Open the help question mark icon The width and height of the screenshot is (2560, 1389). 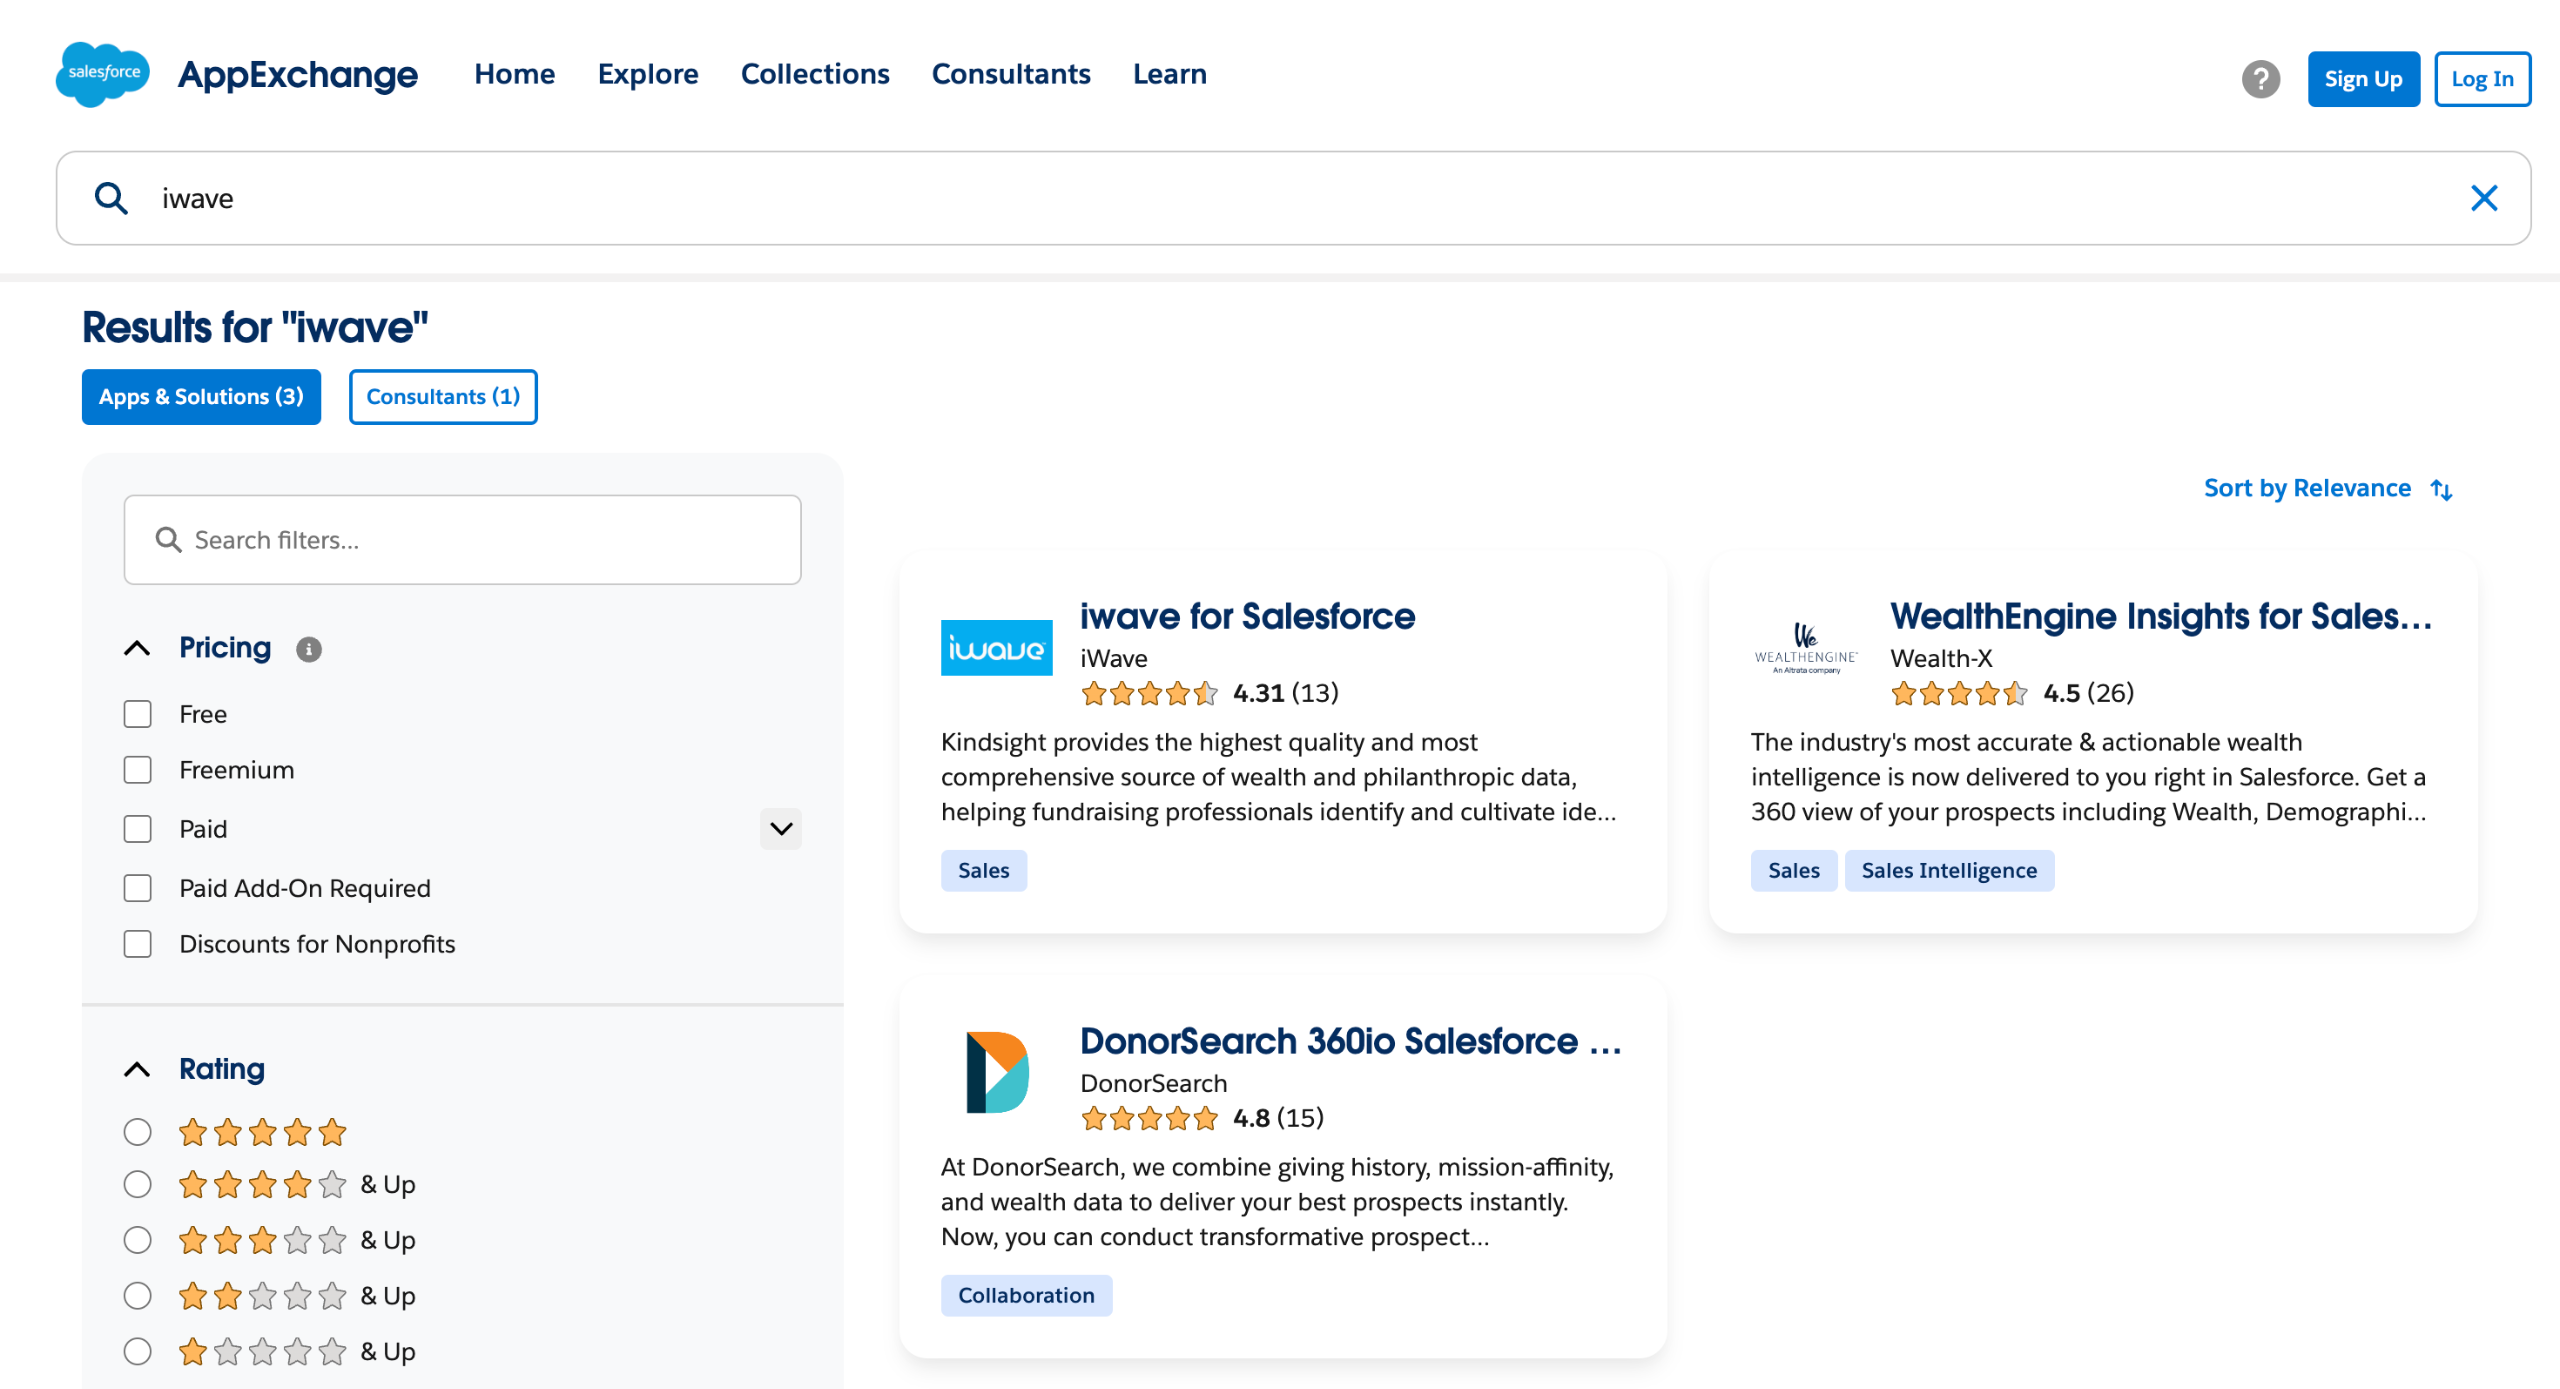(2260, 79)
